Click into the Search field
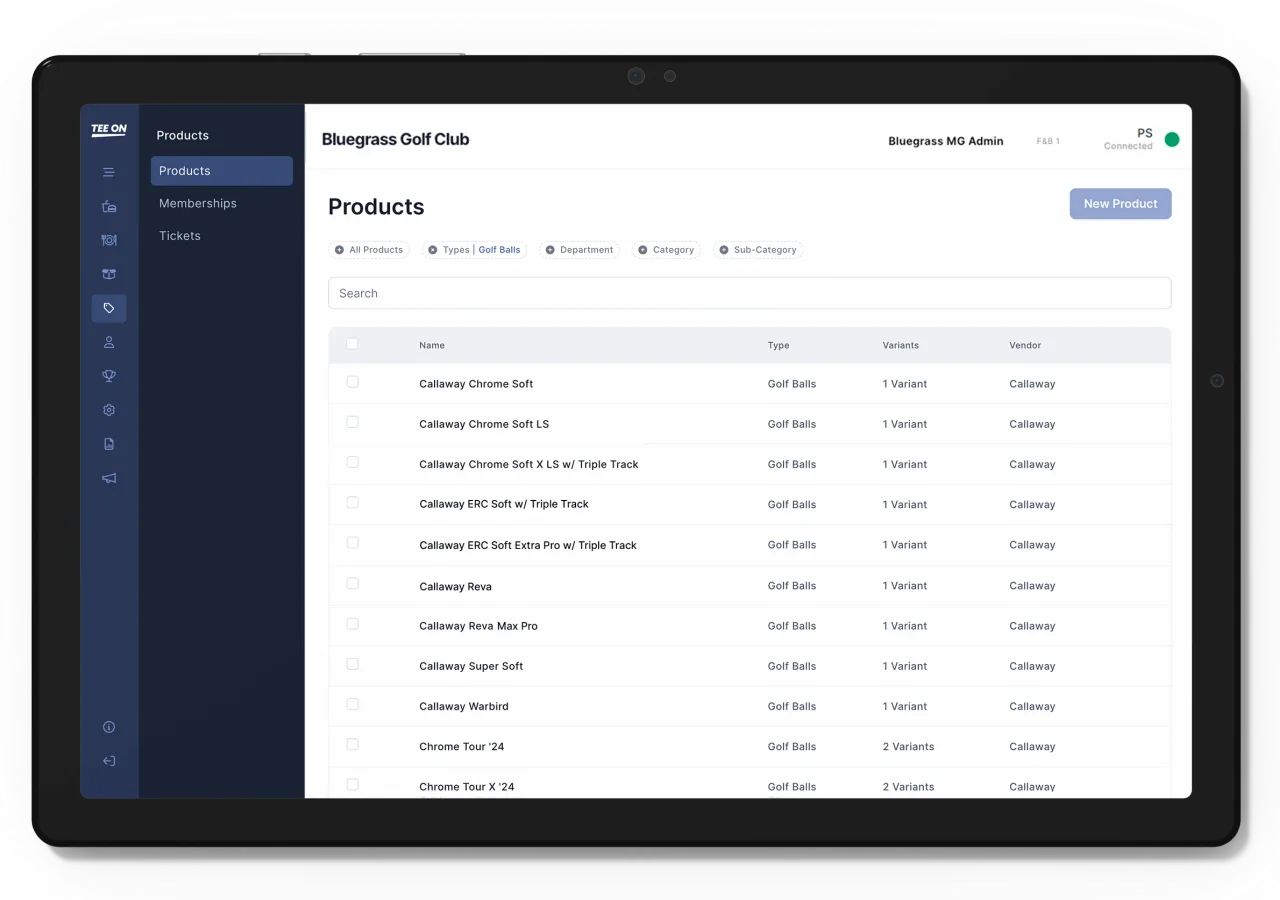The image size is (1280, 900). [x=750, y=293]
